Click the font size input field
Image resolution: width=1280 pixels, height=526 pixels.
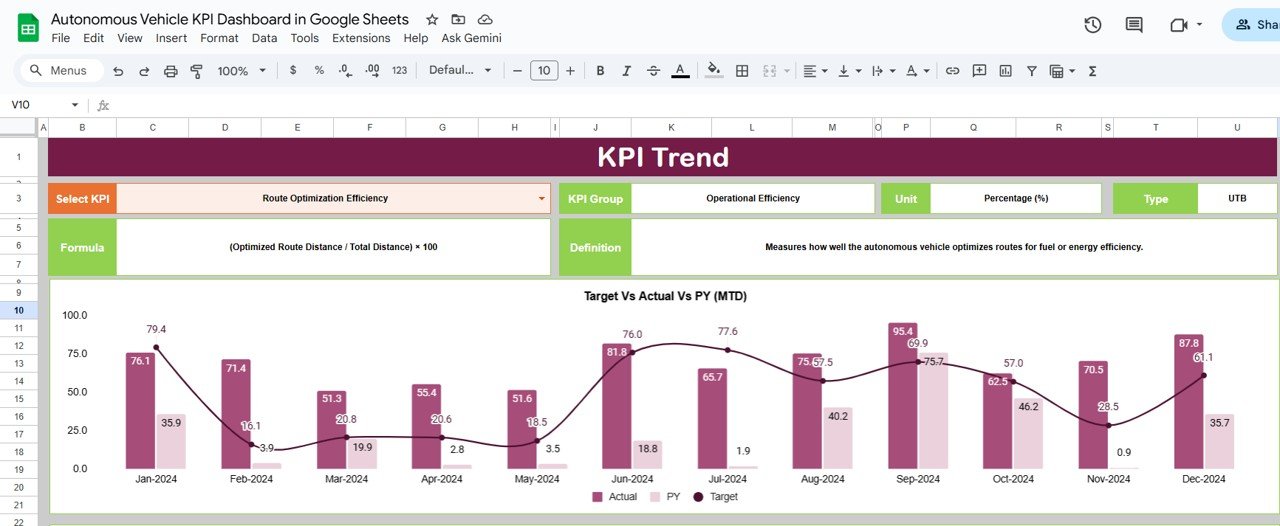[x=543, y=71]
